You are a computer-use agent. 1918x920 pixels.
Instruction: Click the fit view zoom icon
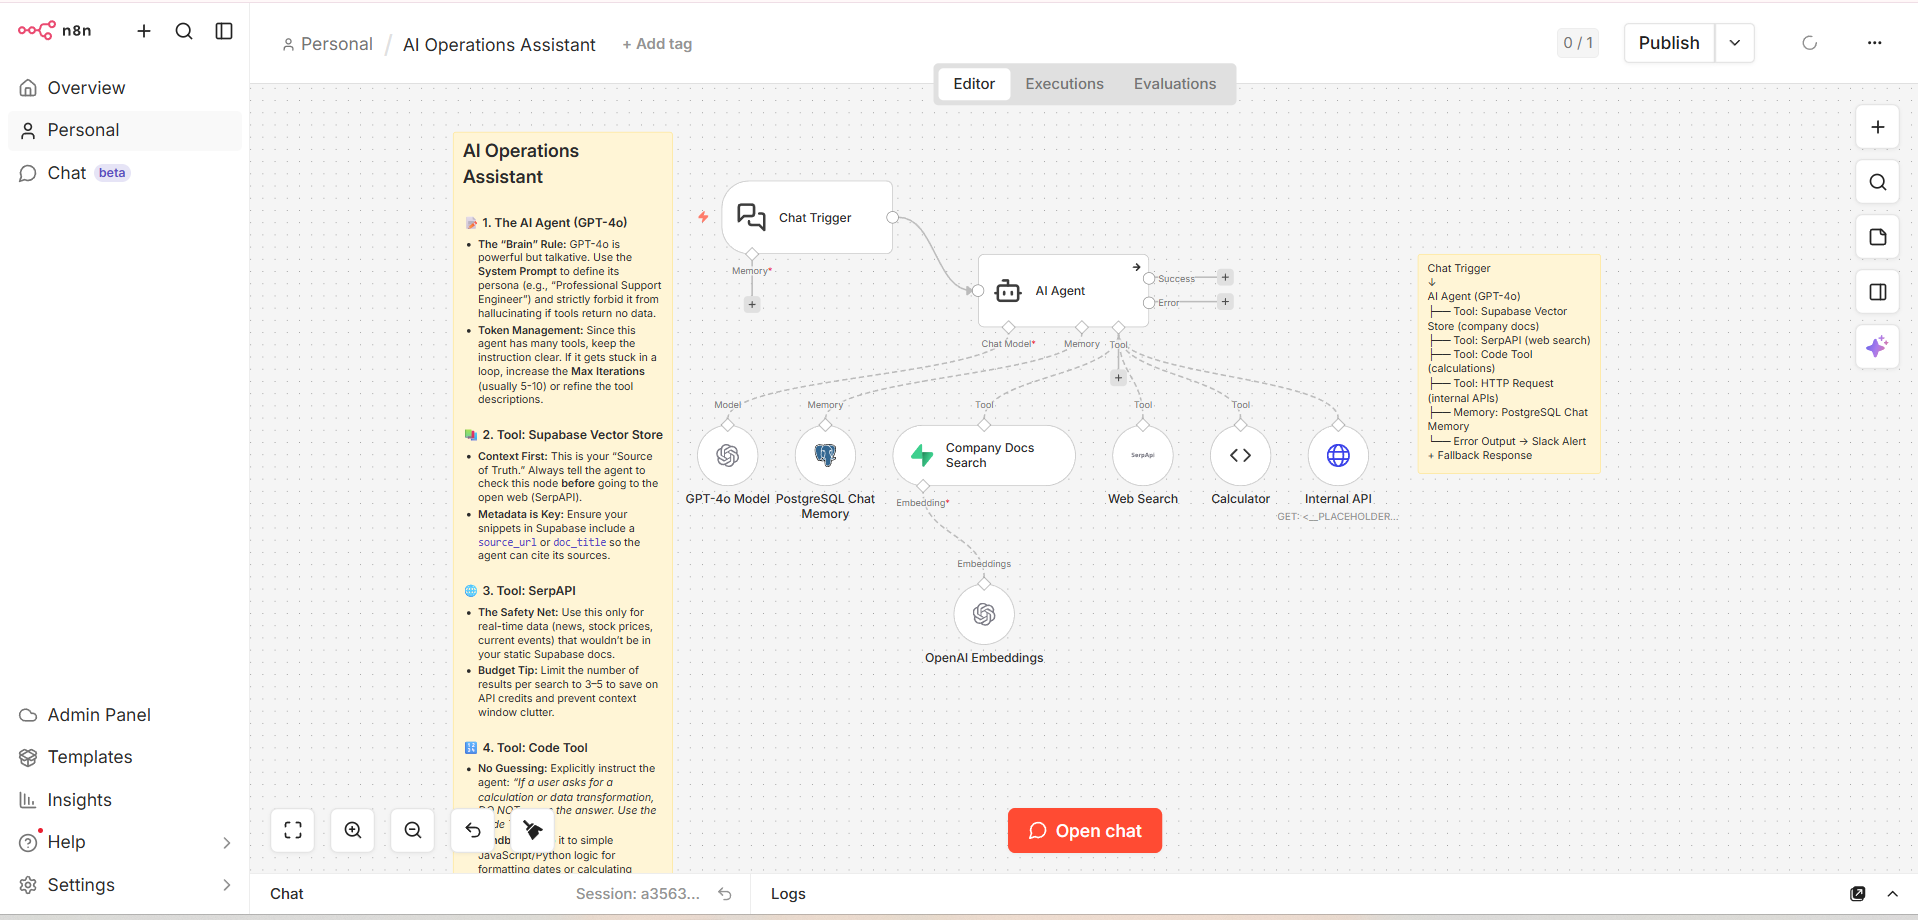293,830
